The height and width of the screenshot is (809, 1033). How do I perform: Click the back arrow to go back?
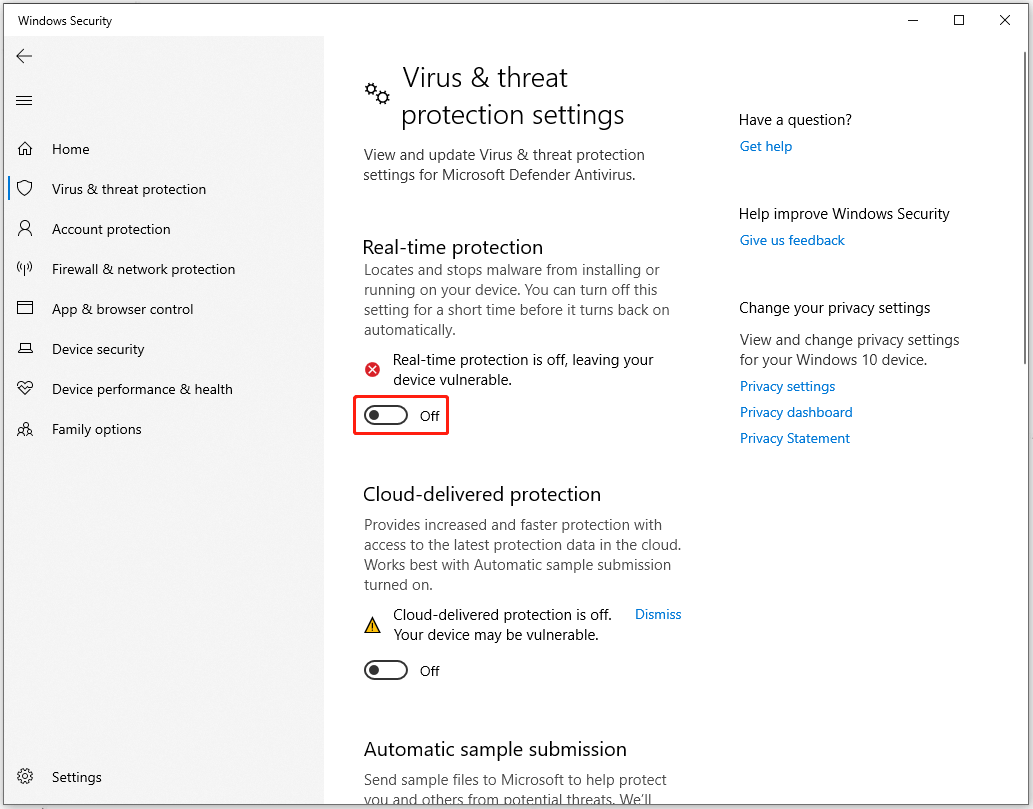[x=24, y=56]
